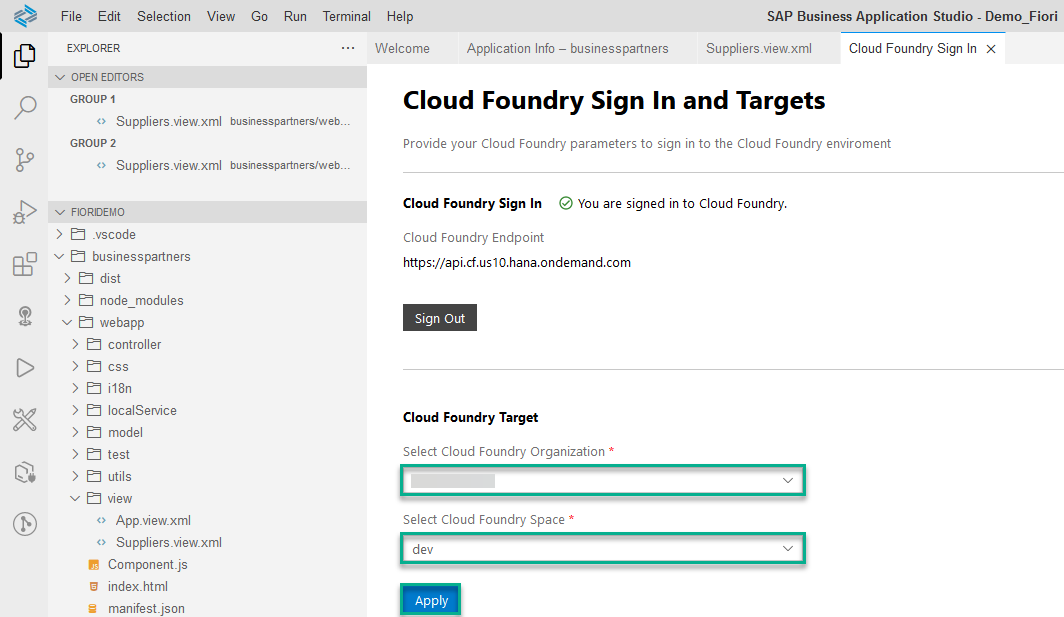This screenshot has height=617, width=1064.
Task: Expand the .vscode folder
Action: (60, 234)
